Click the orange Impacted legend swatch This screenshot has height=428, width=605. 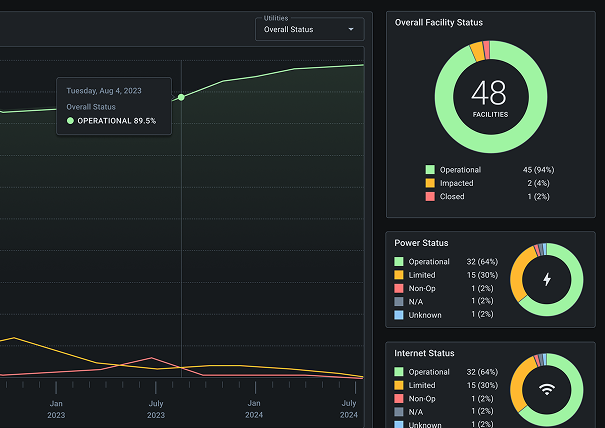pyautogui.click(x=430, y=183)
